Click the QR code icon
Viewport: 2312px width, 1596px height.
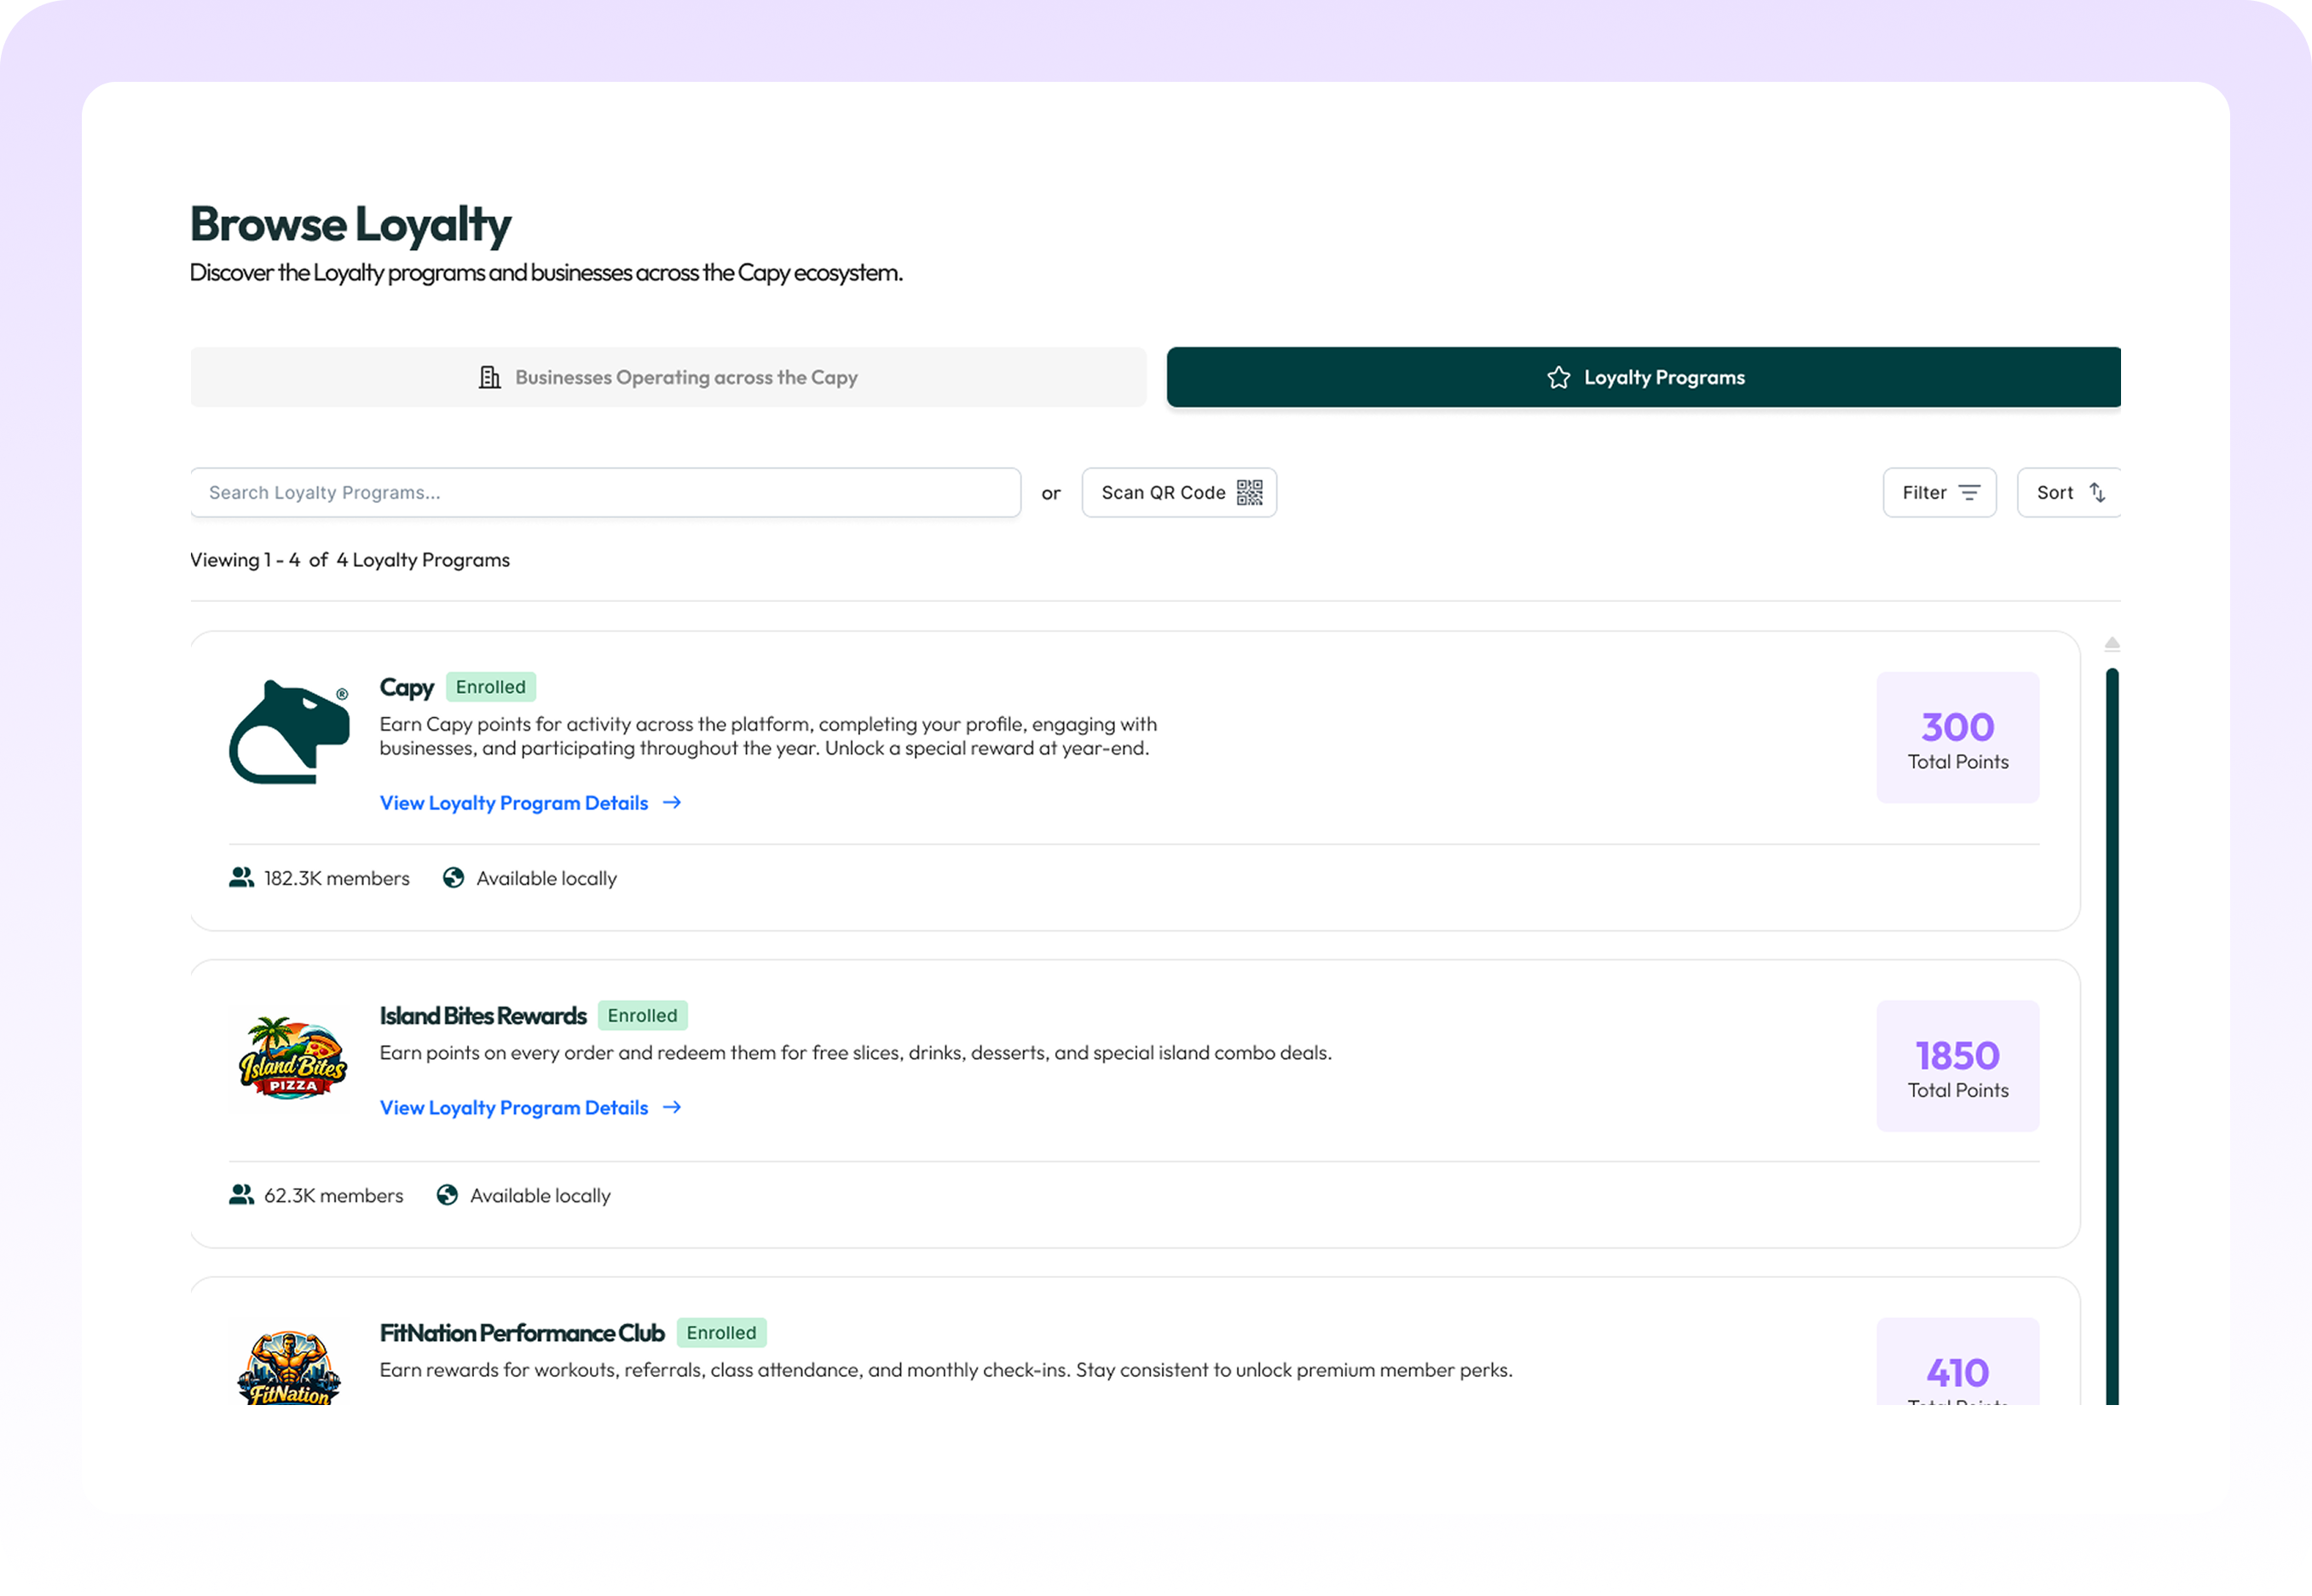(1249, 492)
